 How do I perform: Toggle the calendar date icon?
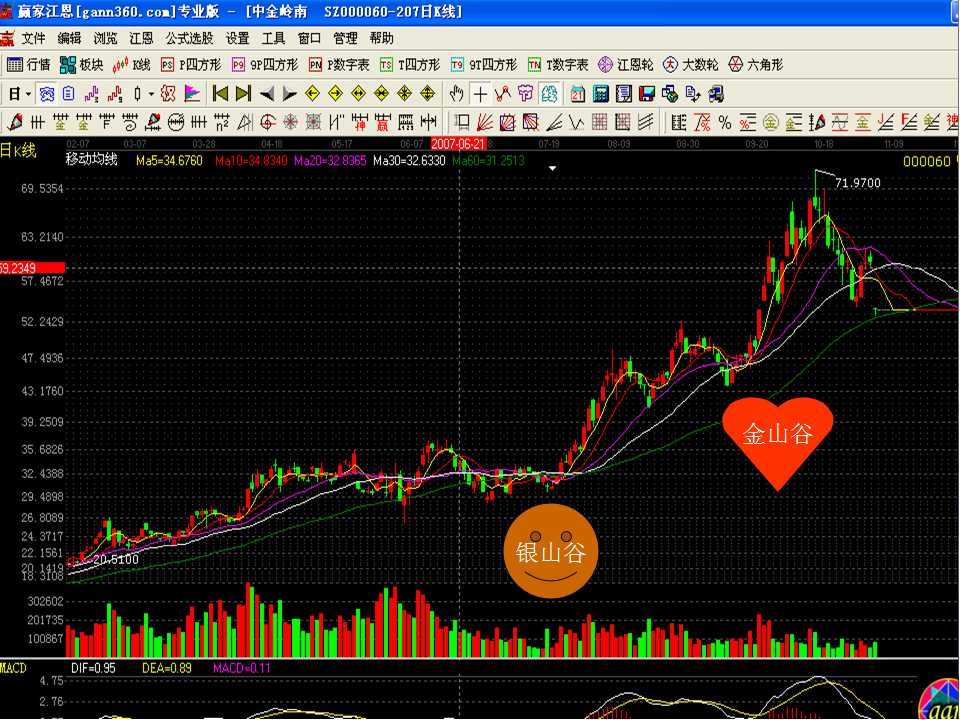pyautogui.click(x=578, y=94)
